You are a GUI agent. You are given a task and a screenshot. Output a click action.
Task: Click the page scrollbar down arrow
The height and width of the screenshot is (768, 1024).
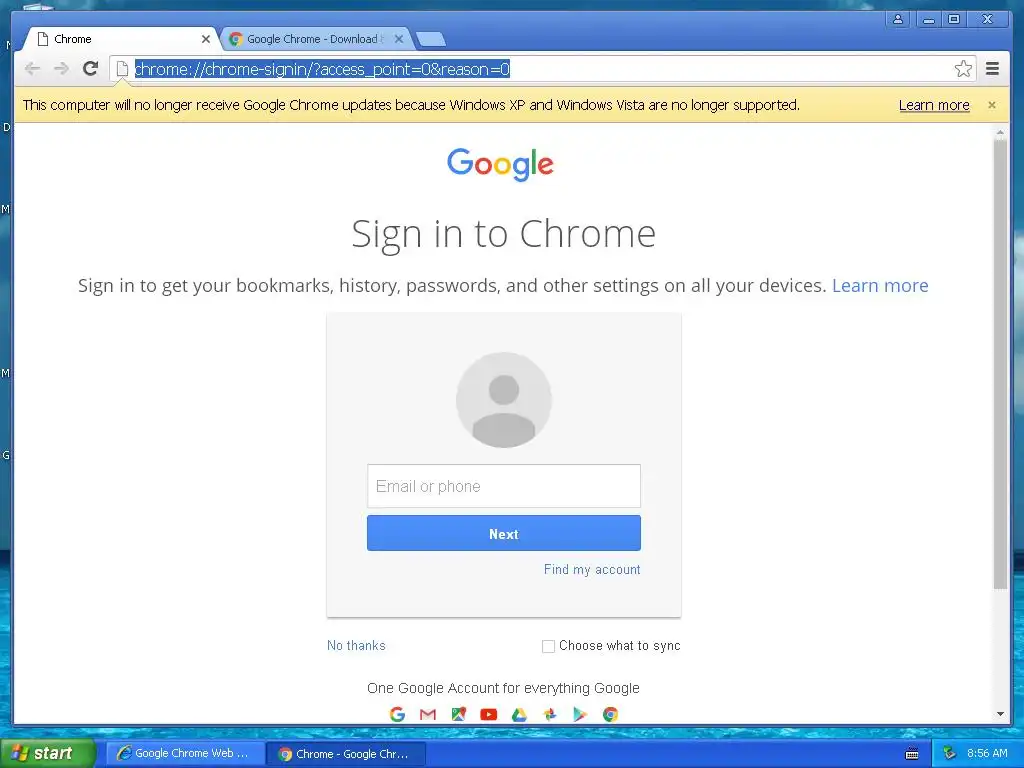pyautogui.click(x=1000, y=714)
